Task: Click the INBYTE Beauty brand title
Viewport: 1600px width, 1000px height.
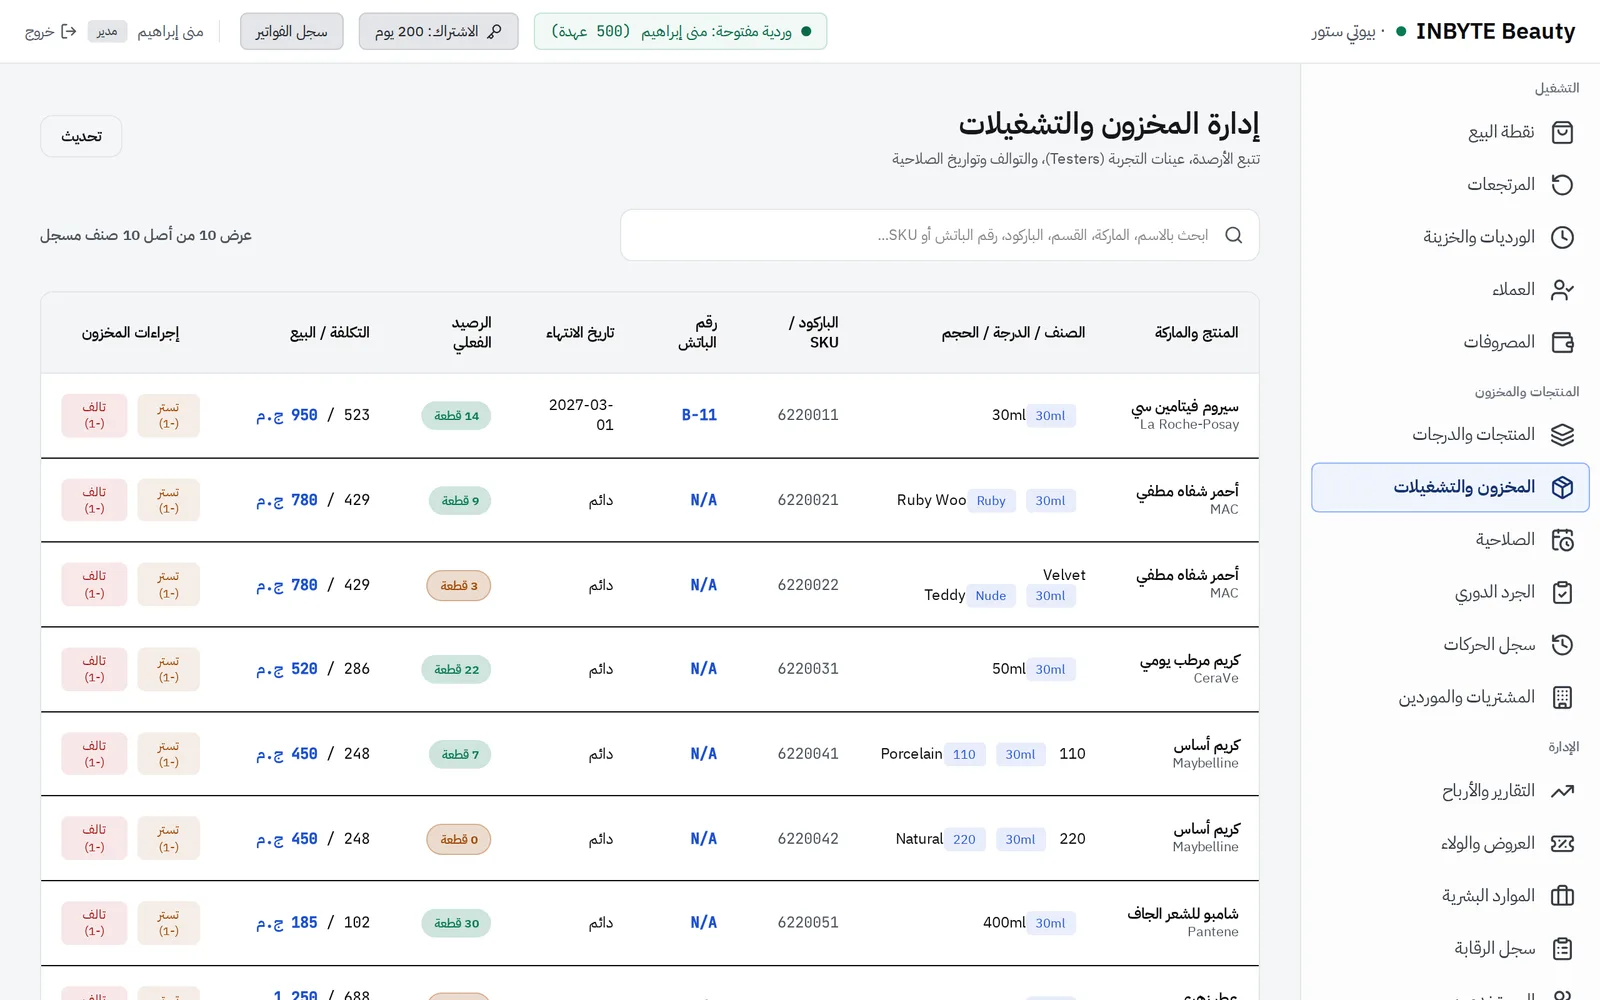Action: (1495, 31)
